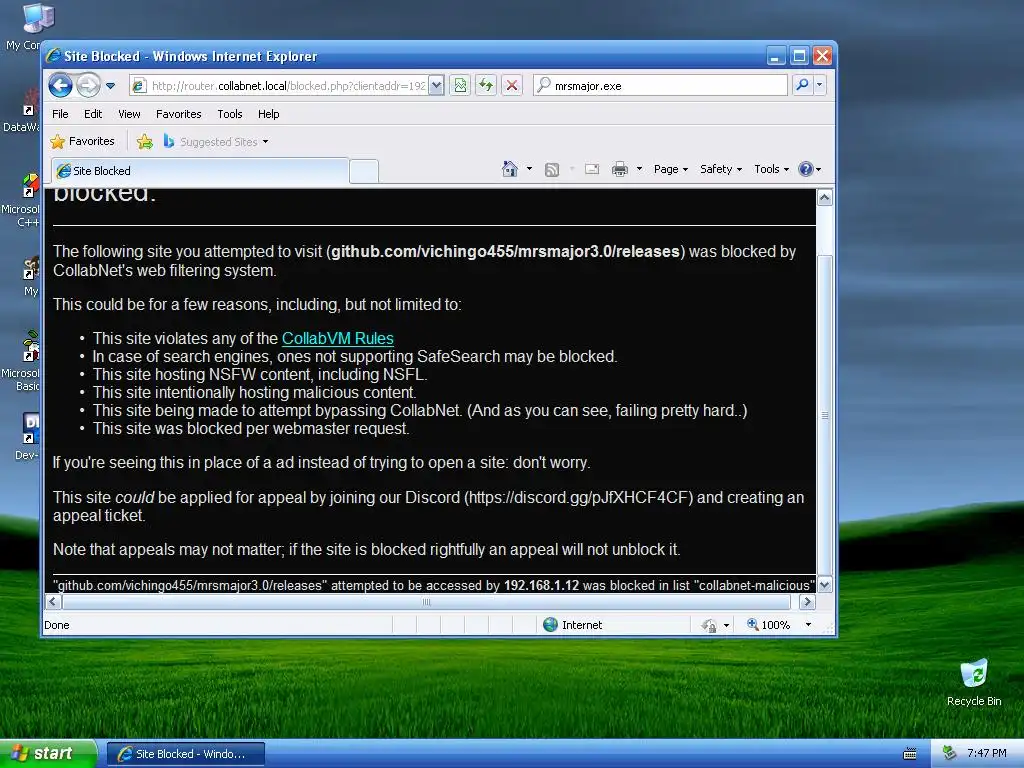1024x768 pixels.
Task: Click the system tray network icon
Action: click(950, 754)
